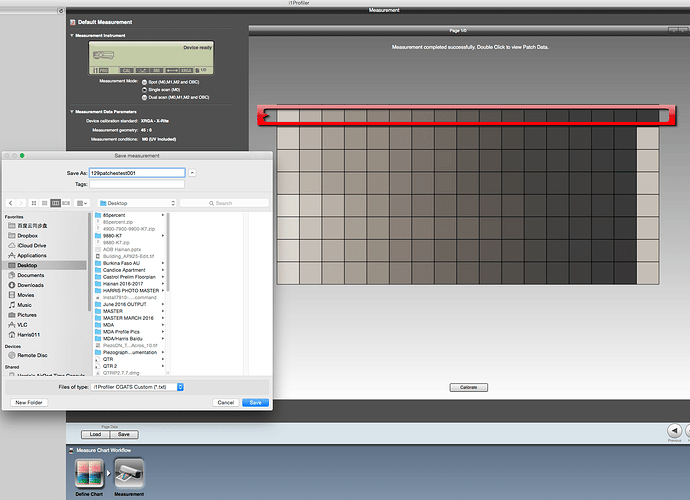Click the Save As filename field

click(137, 173)
